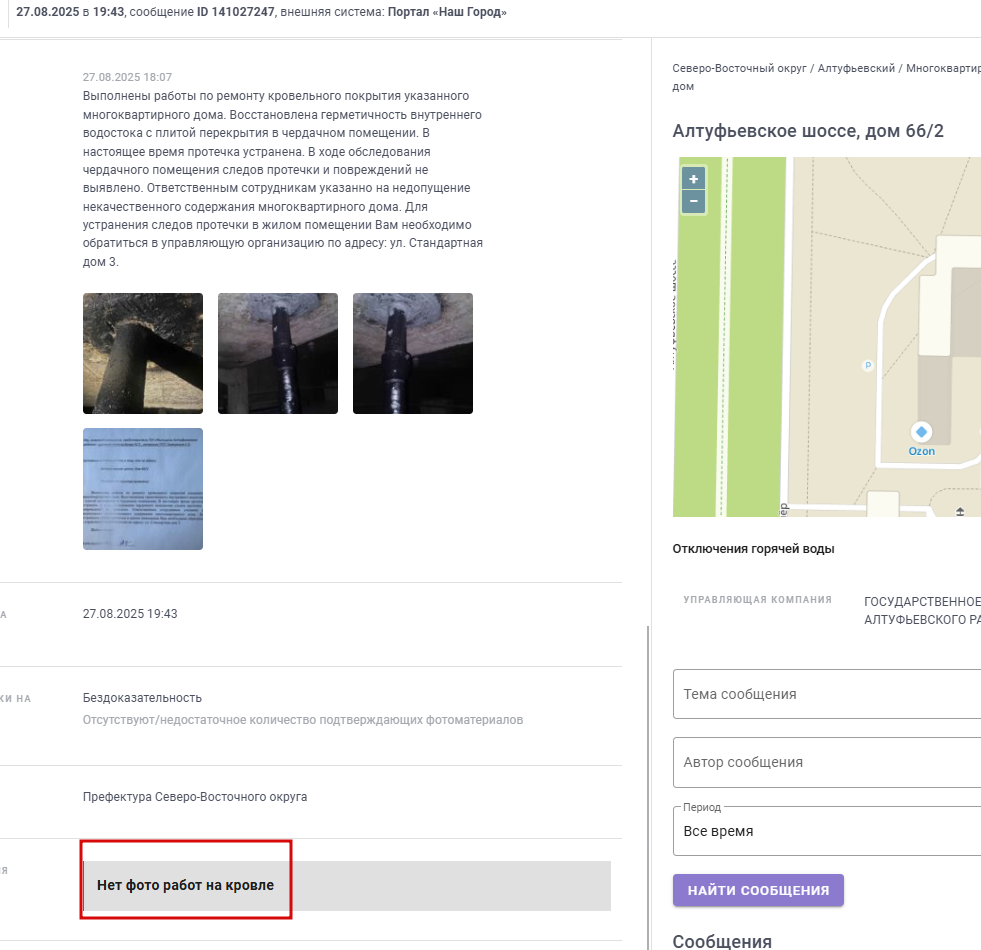Zoom out the map with minus button

[x=693, y=202]
